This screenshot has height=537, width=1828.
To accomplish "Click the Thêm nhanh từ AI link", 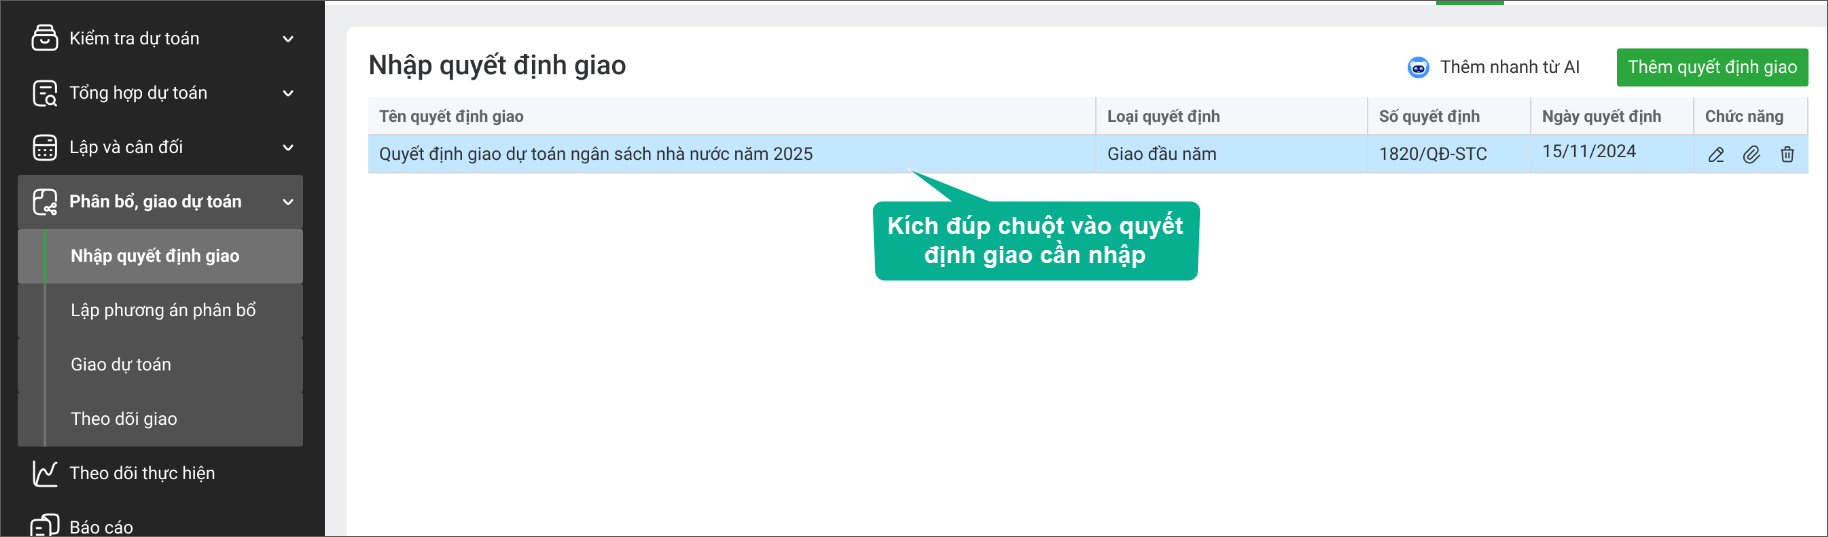I will coord(1509,67).
